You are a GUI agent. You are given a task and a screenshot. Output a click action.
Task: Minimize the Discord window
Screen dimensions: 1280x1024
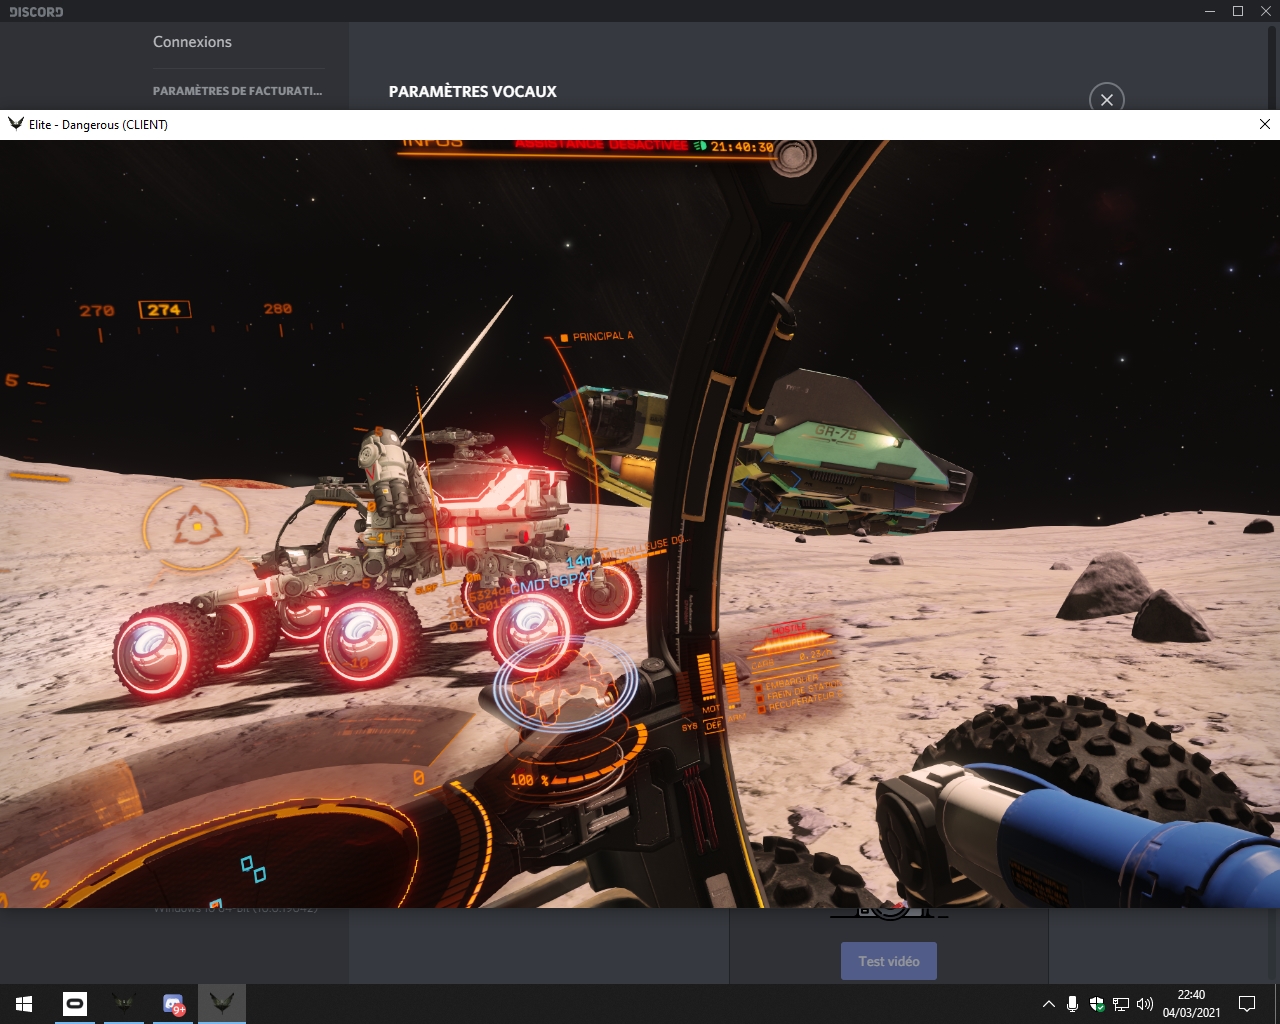coord(1211,11)
